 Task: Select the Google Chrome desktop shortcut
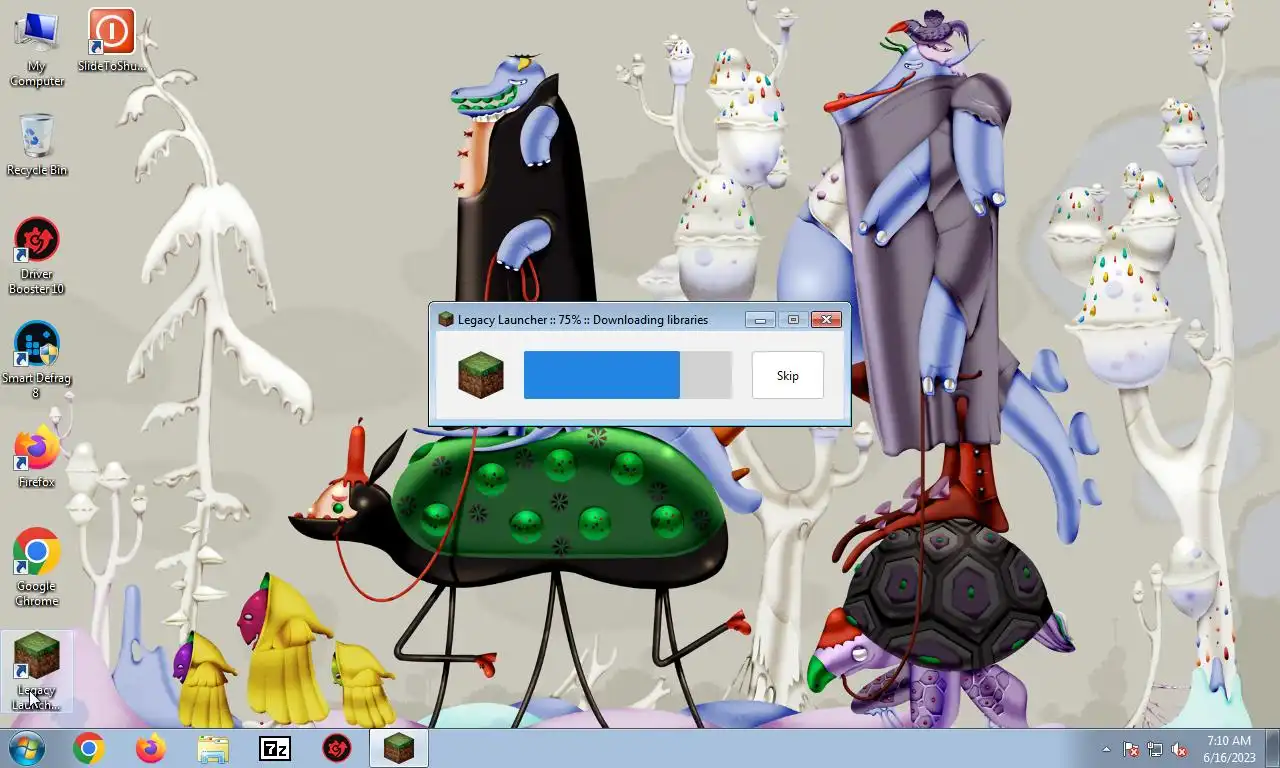coord(37,567)
